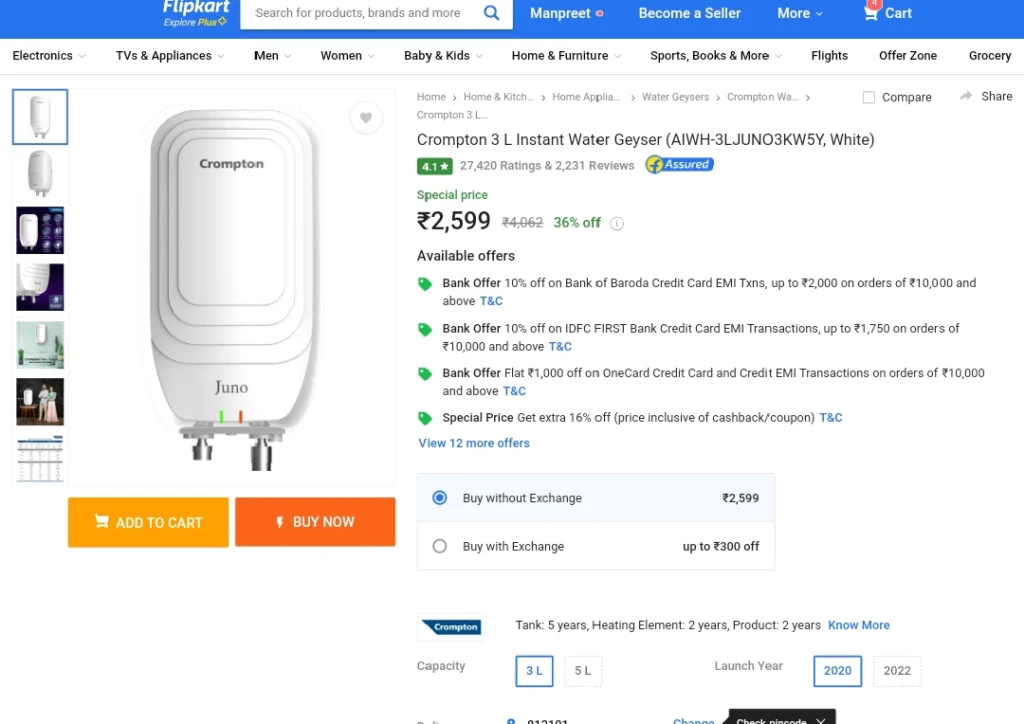Click the Crompton brand logo near warranty info
Image resolution: width=1024 pixels, height=724 pixels.
click(x=451, y=627)
